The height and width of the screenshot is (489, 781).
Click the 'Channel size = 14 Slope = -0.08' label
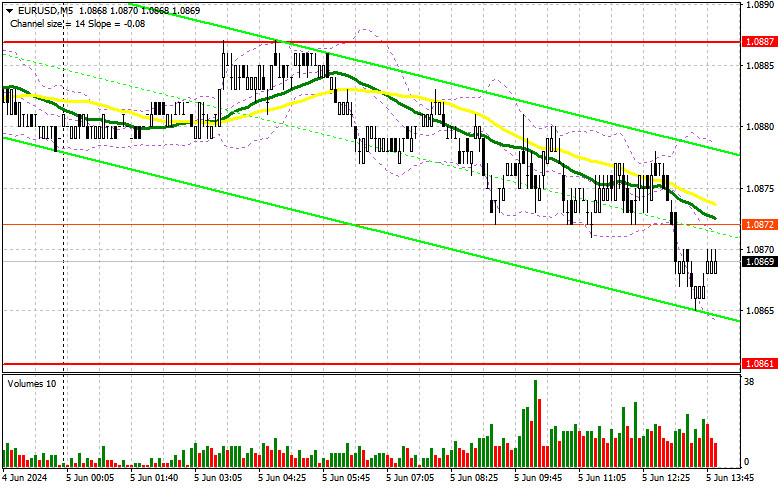point(78,23)
